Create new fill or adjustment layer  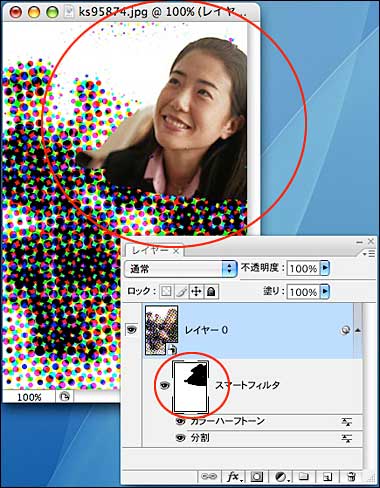click(282, 477)
